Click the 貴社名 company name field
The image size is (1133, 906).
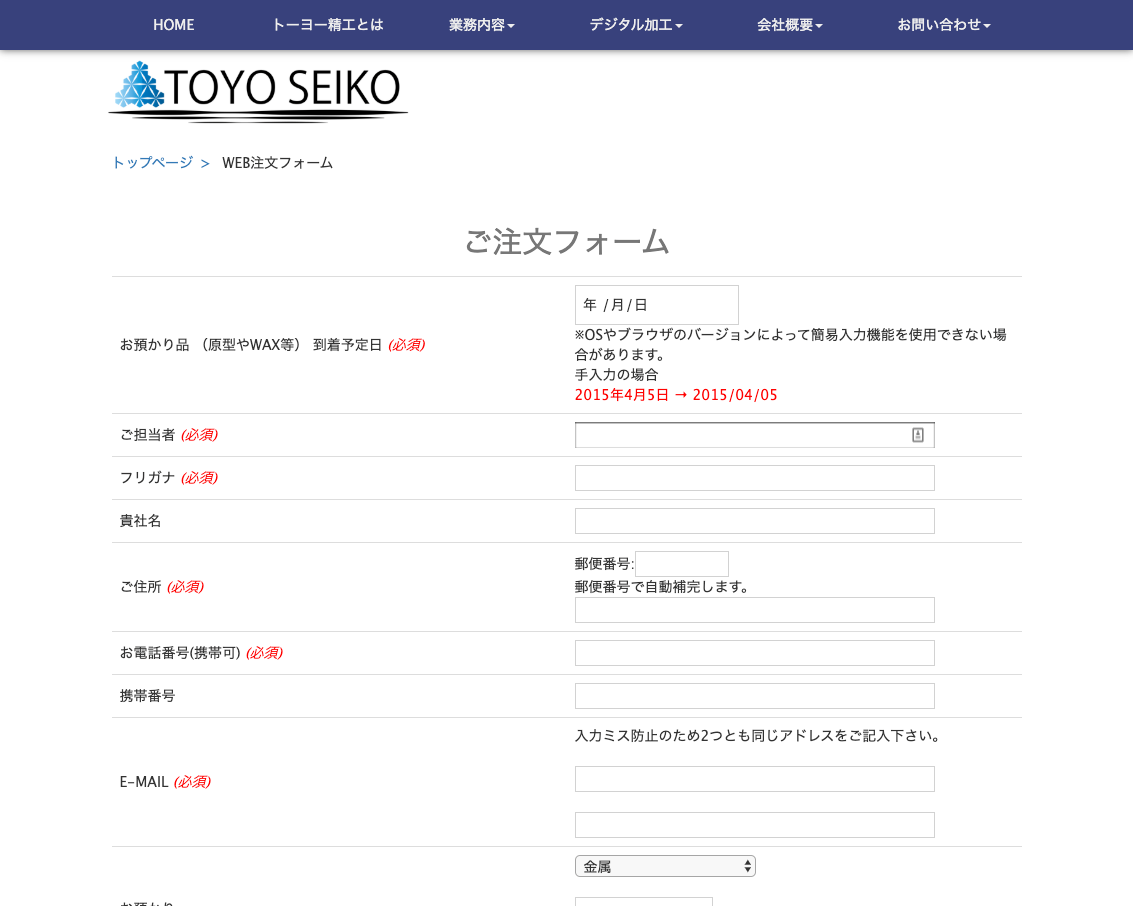(x=754, y=521)
